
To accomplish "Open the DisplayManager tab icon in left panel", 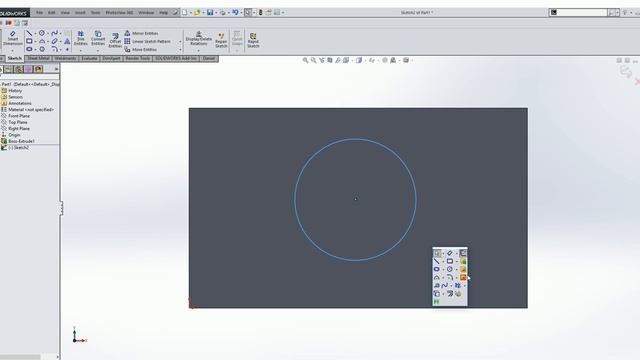I will 38,69.
